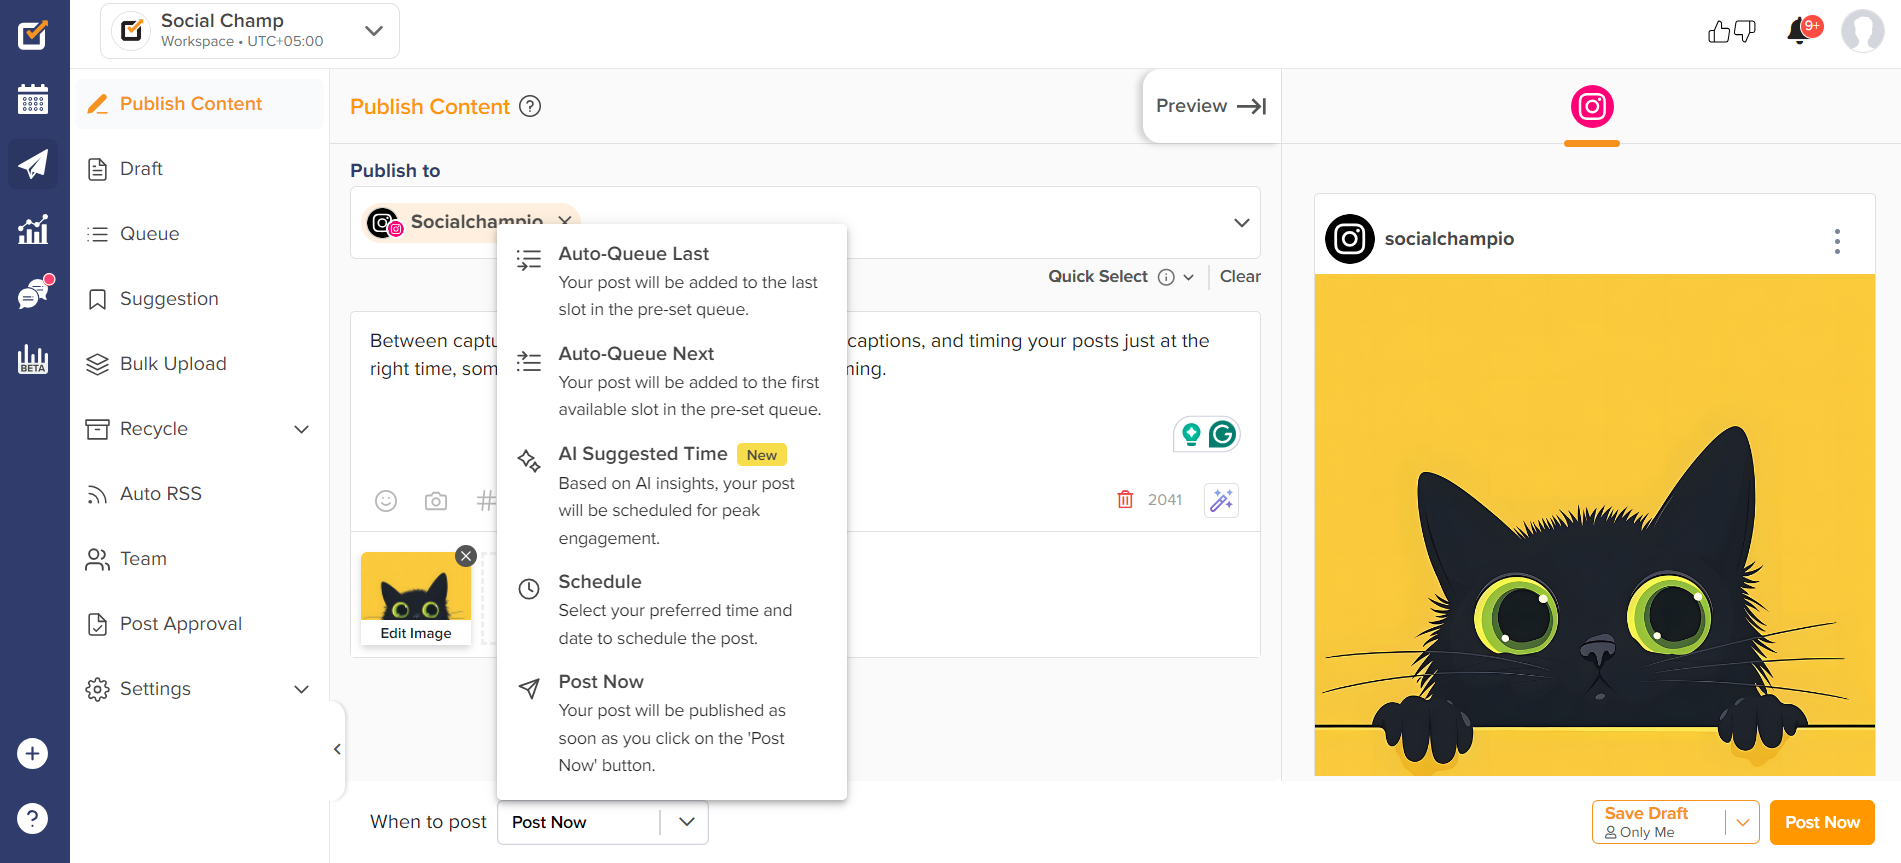Viewport: 1901px width, 863px height.
Task: Click Quick Select info icon
Action: pyautogui.click(x=1166, y=277)
